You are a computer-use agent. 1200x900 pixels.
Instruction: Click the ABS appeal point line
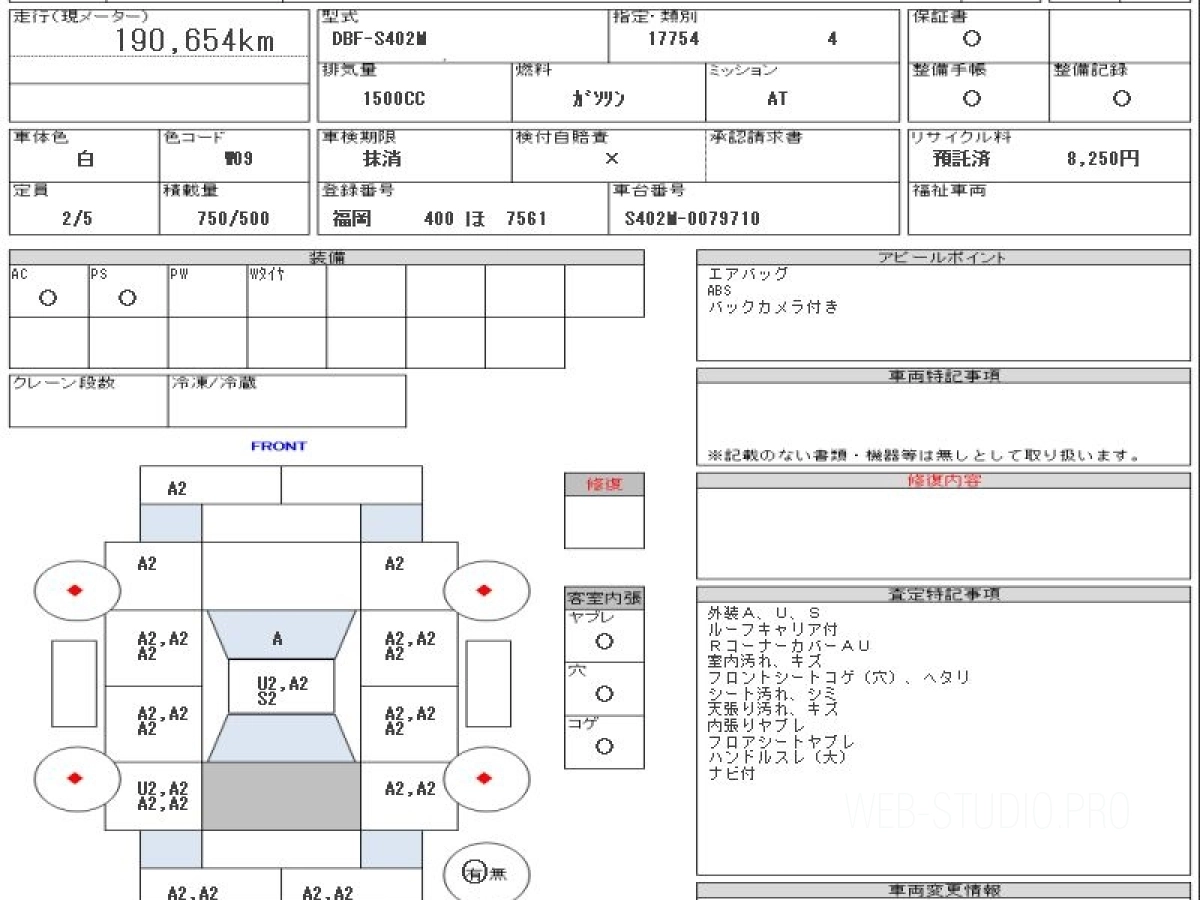720,290
